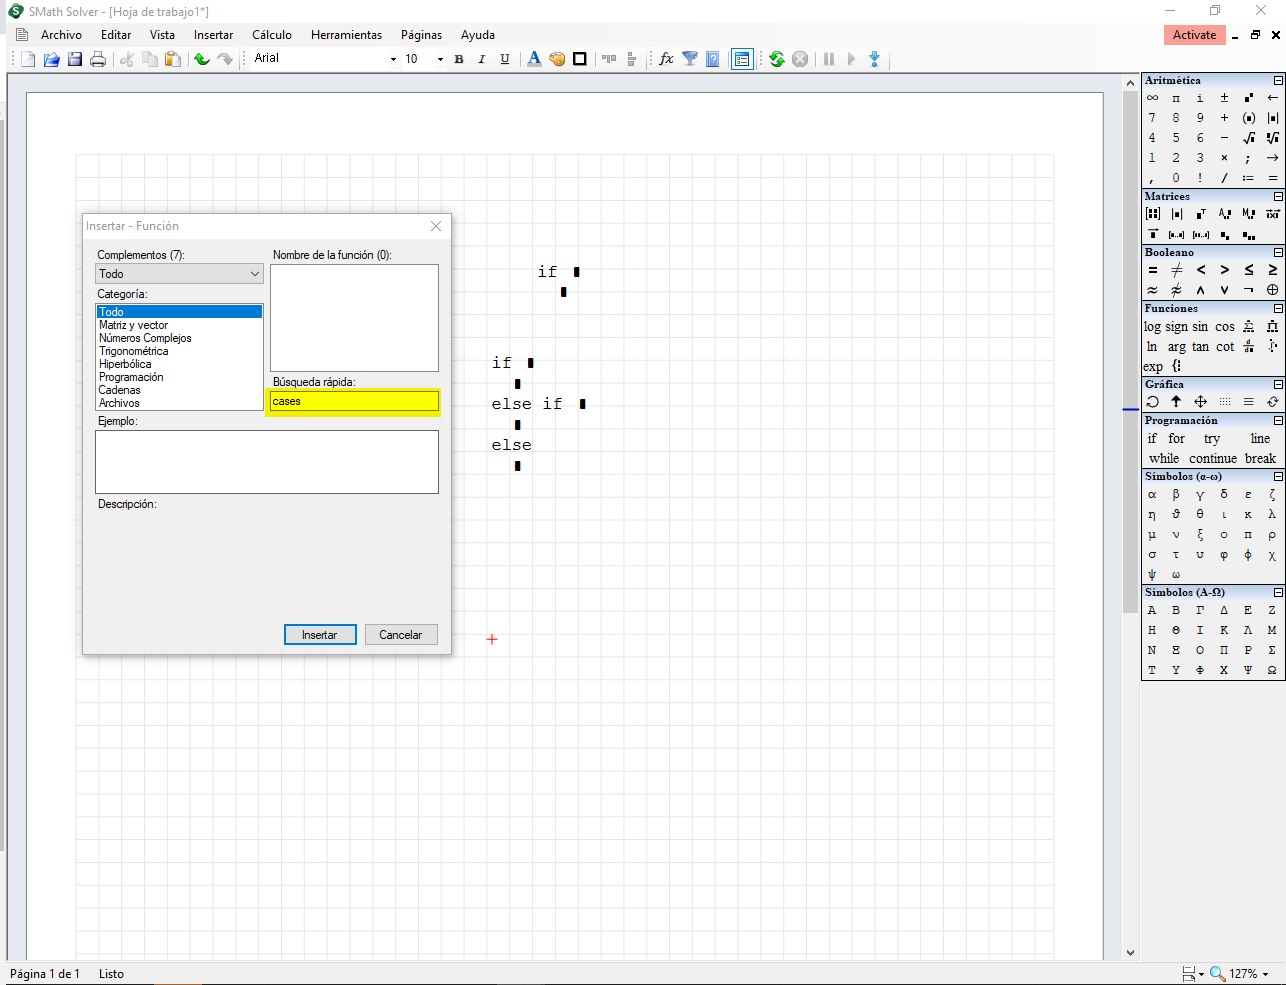1286x985 pixels.
Task: Click the Insertar button in dialog
Action: pyautogui.click(x=320, y=635)
